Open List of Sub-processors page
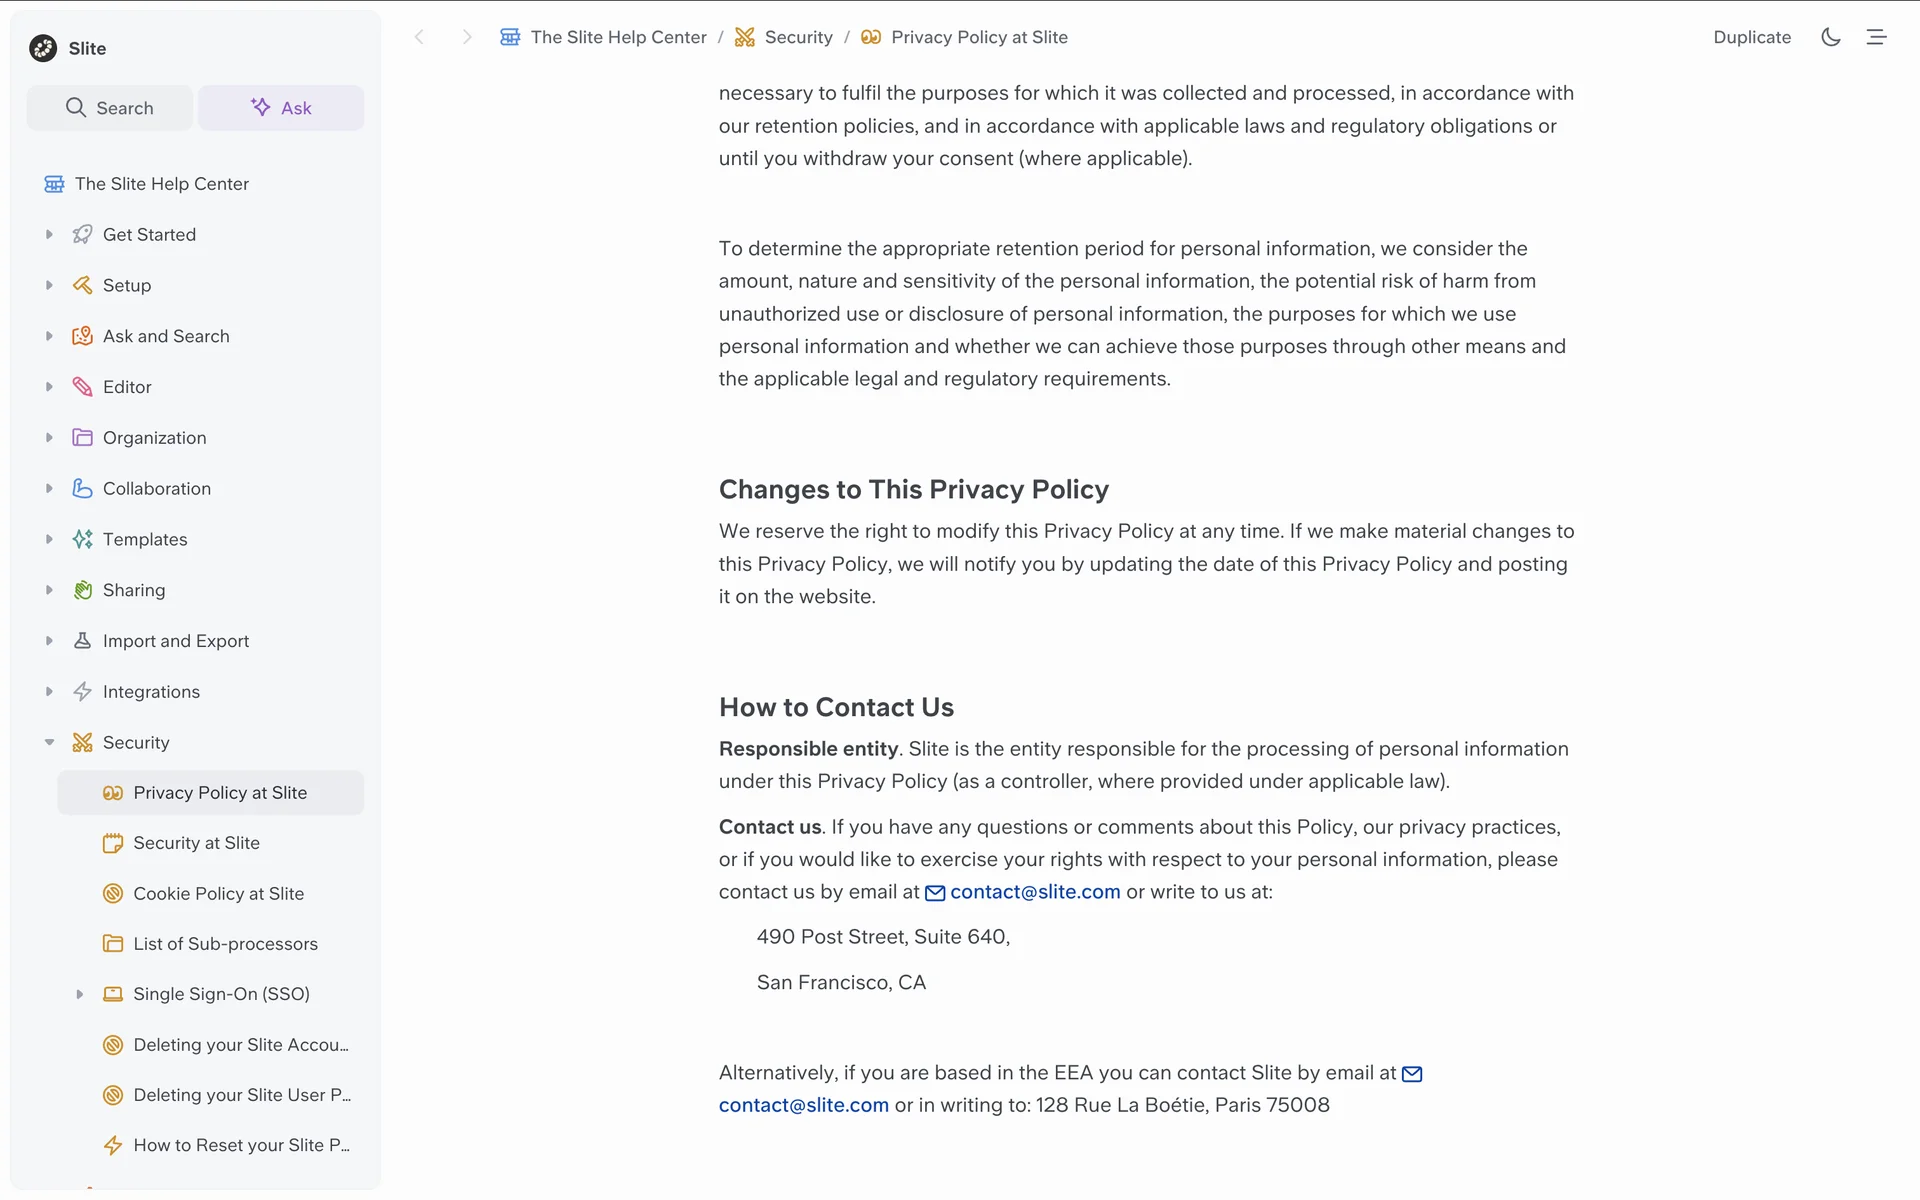The height and width of the screenshot is (1200, 1920). coord(225,944)
